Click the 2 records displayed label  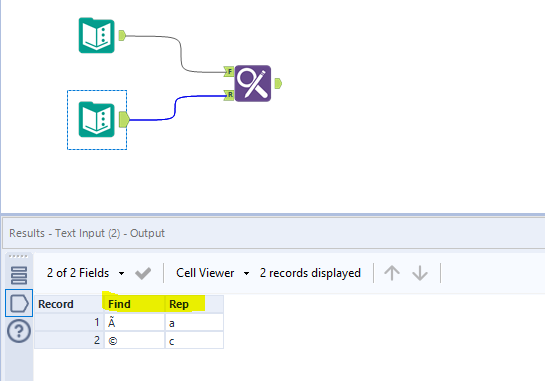[310, 273]
